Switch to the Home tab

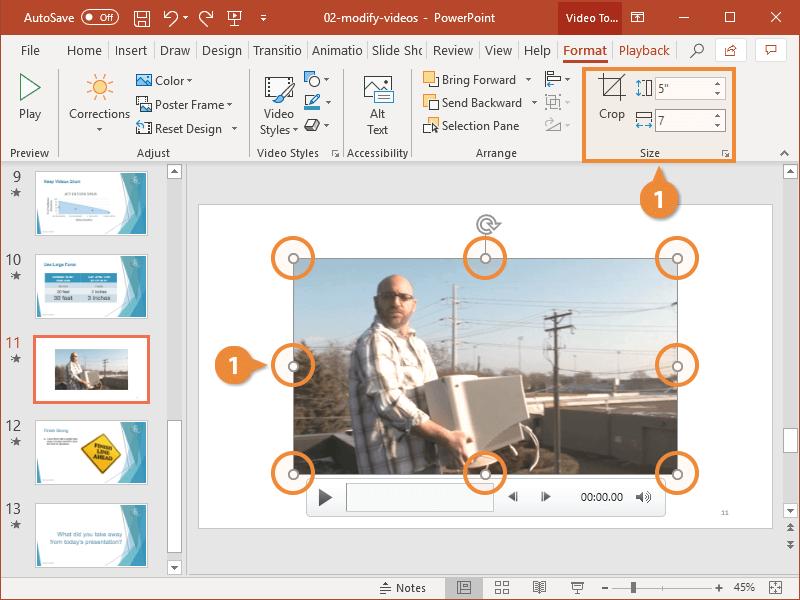[x=84, y=51]
